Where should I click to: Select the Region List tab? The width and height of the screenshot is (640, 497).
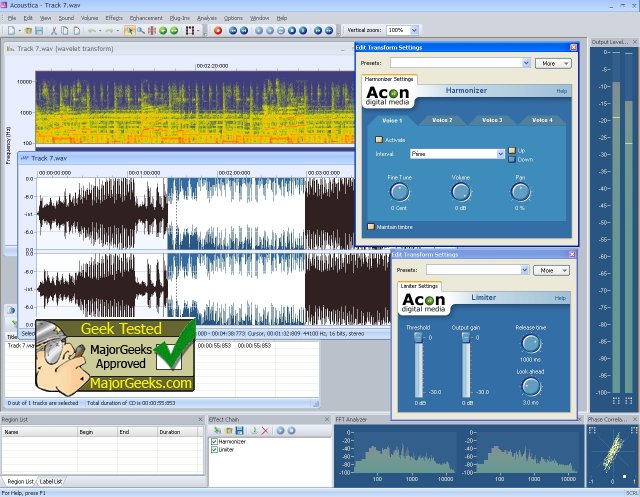click(20, 481)
